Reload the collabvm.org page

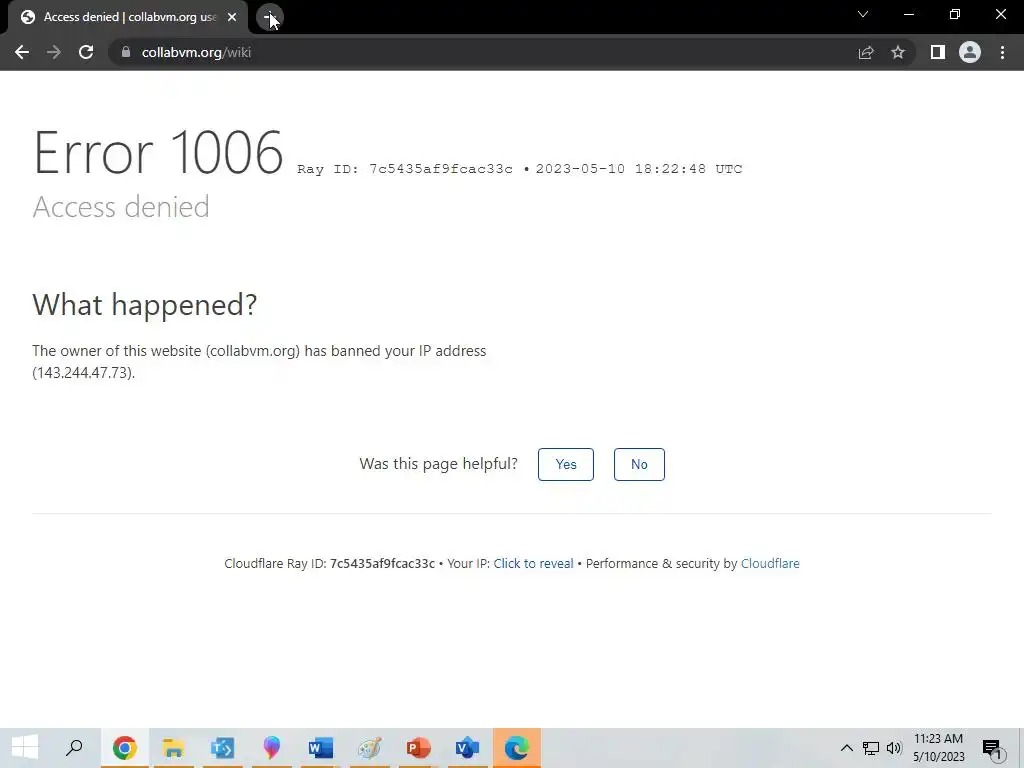(x=86, y=52)
